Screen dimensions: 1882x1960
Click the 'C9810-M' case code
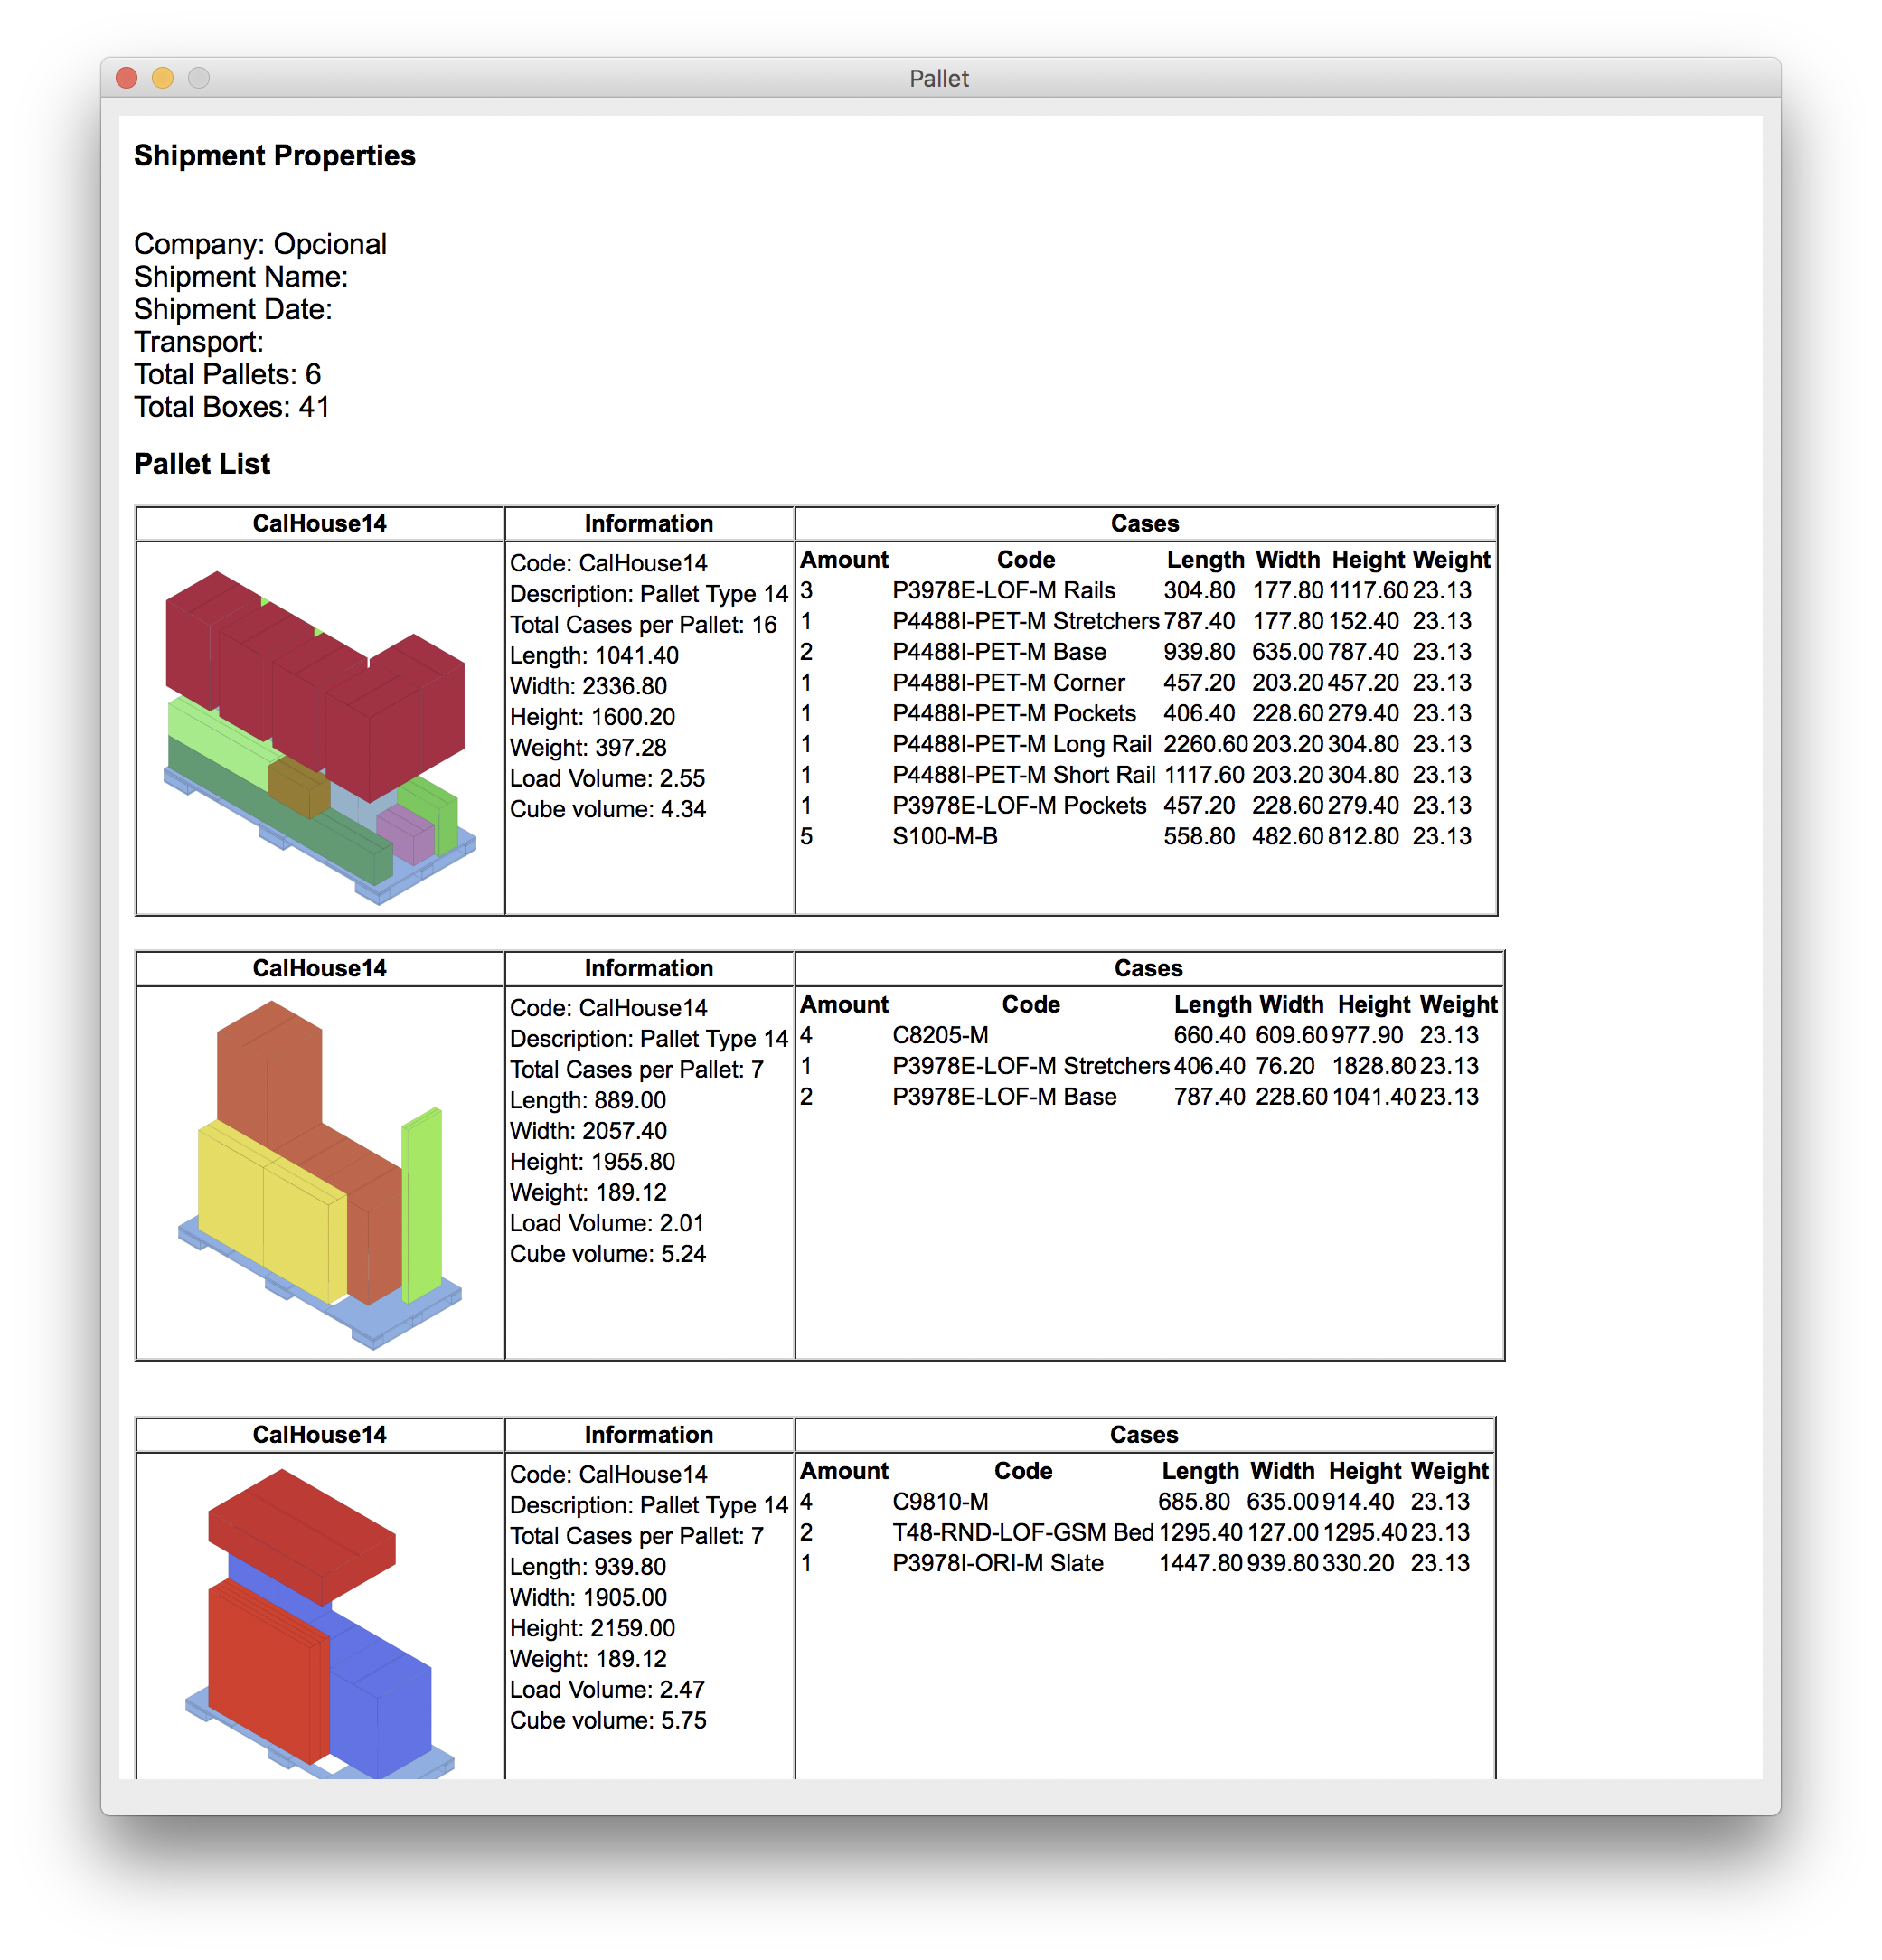click(940, 1502)
